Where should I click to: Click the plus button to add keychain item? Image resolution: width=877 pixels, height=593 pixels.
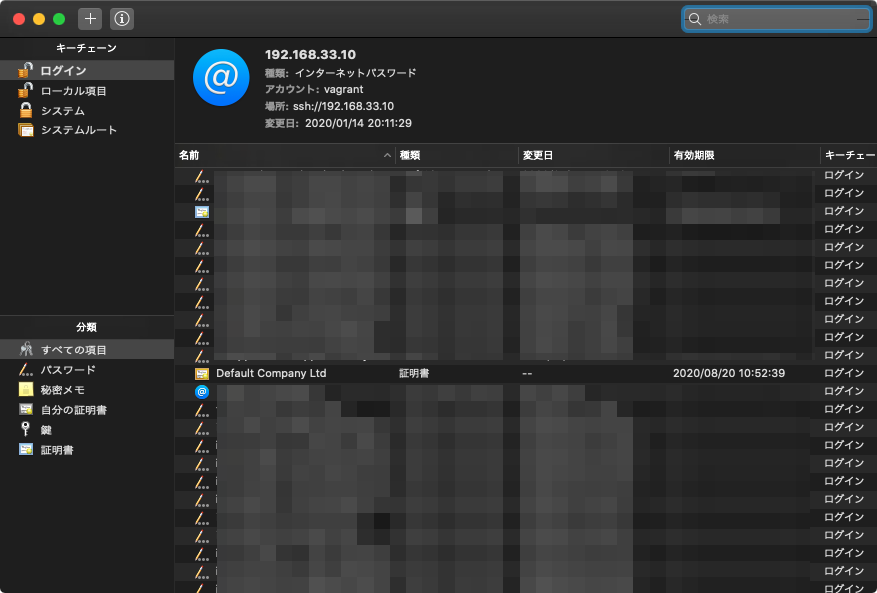pyautogui.click(x=90, y=19)
